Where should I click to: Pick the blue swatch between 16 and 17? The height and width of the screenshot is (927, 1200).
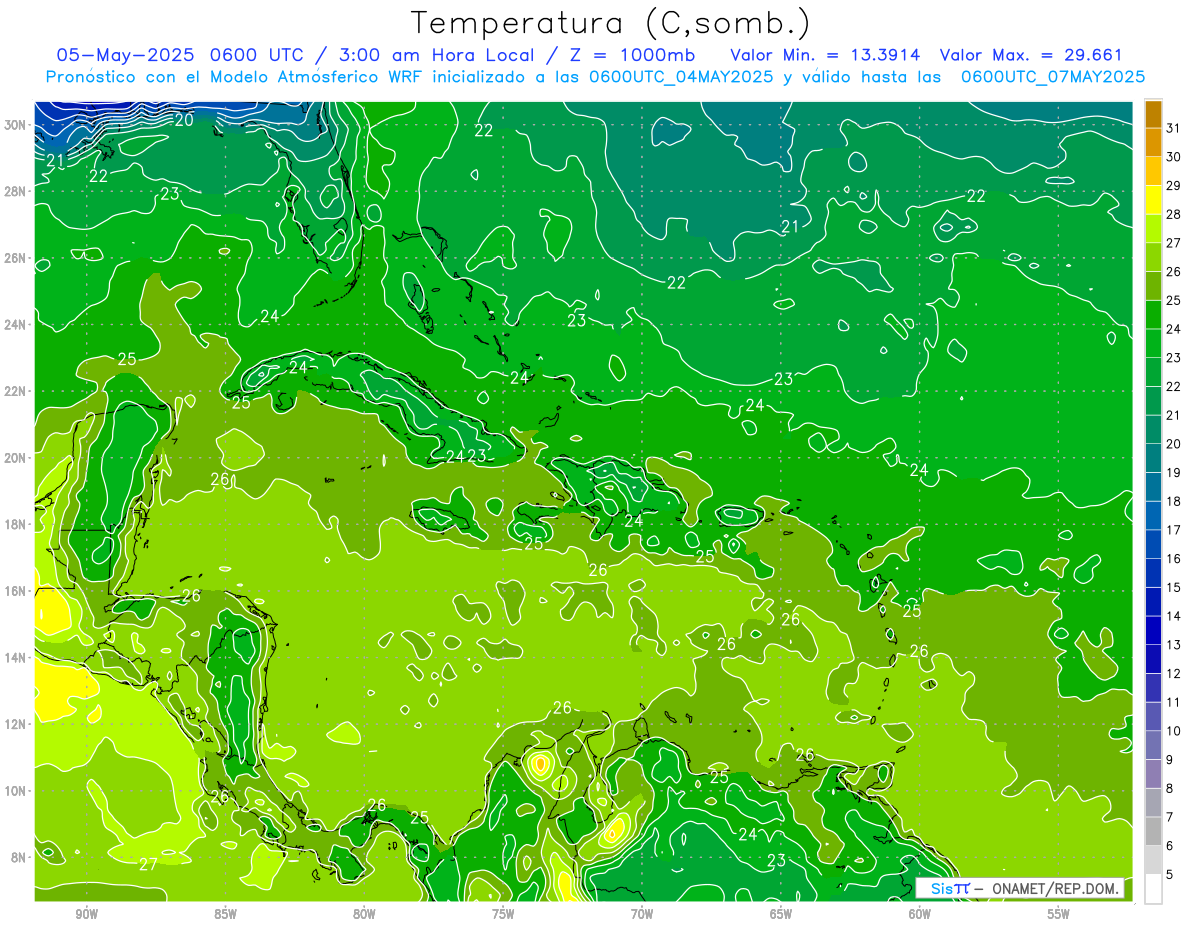tap(1153, 544)
